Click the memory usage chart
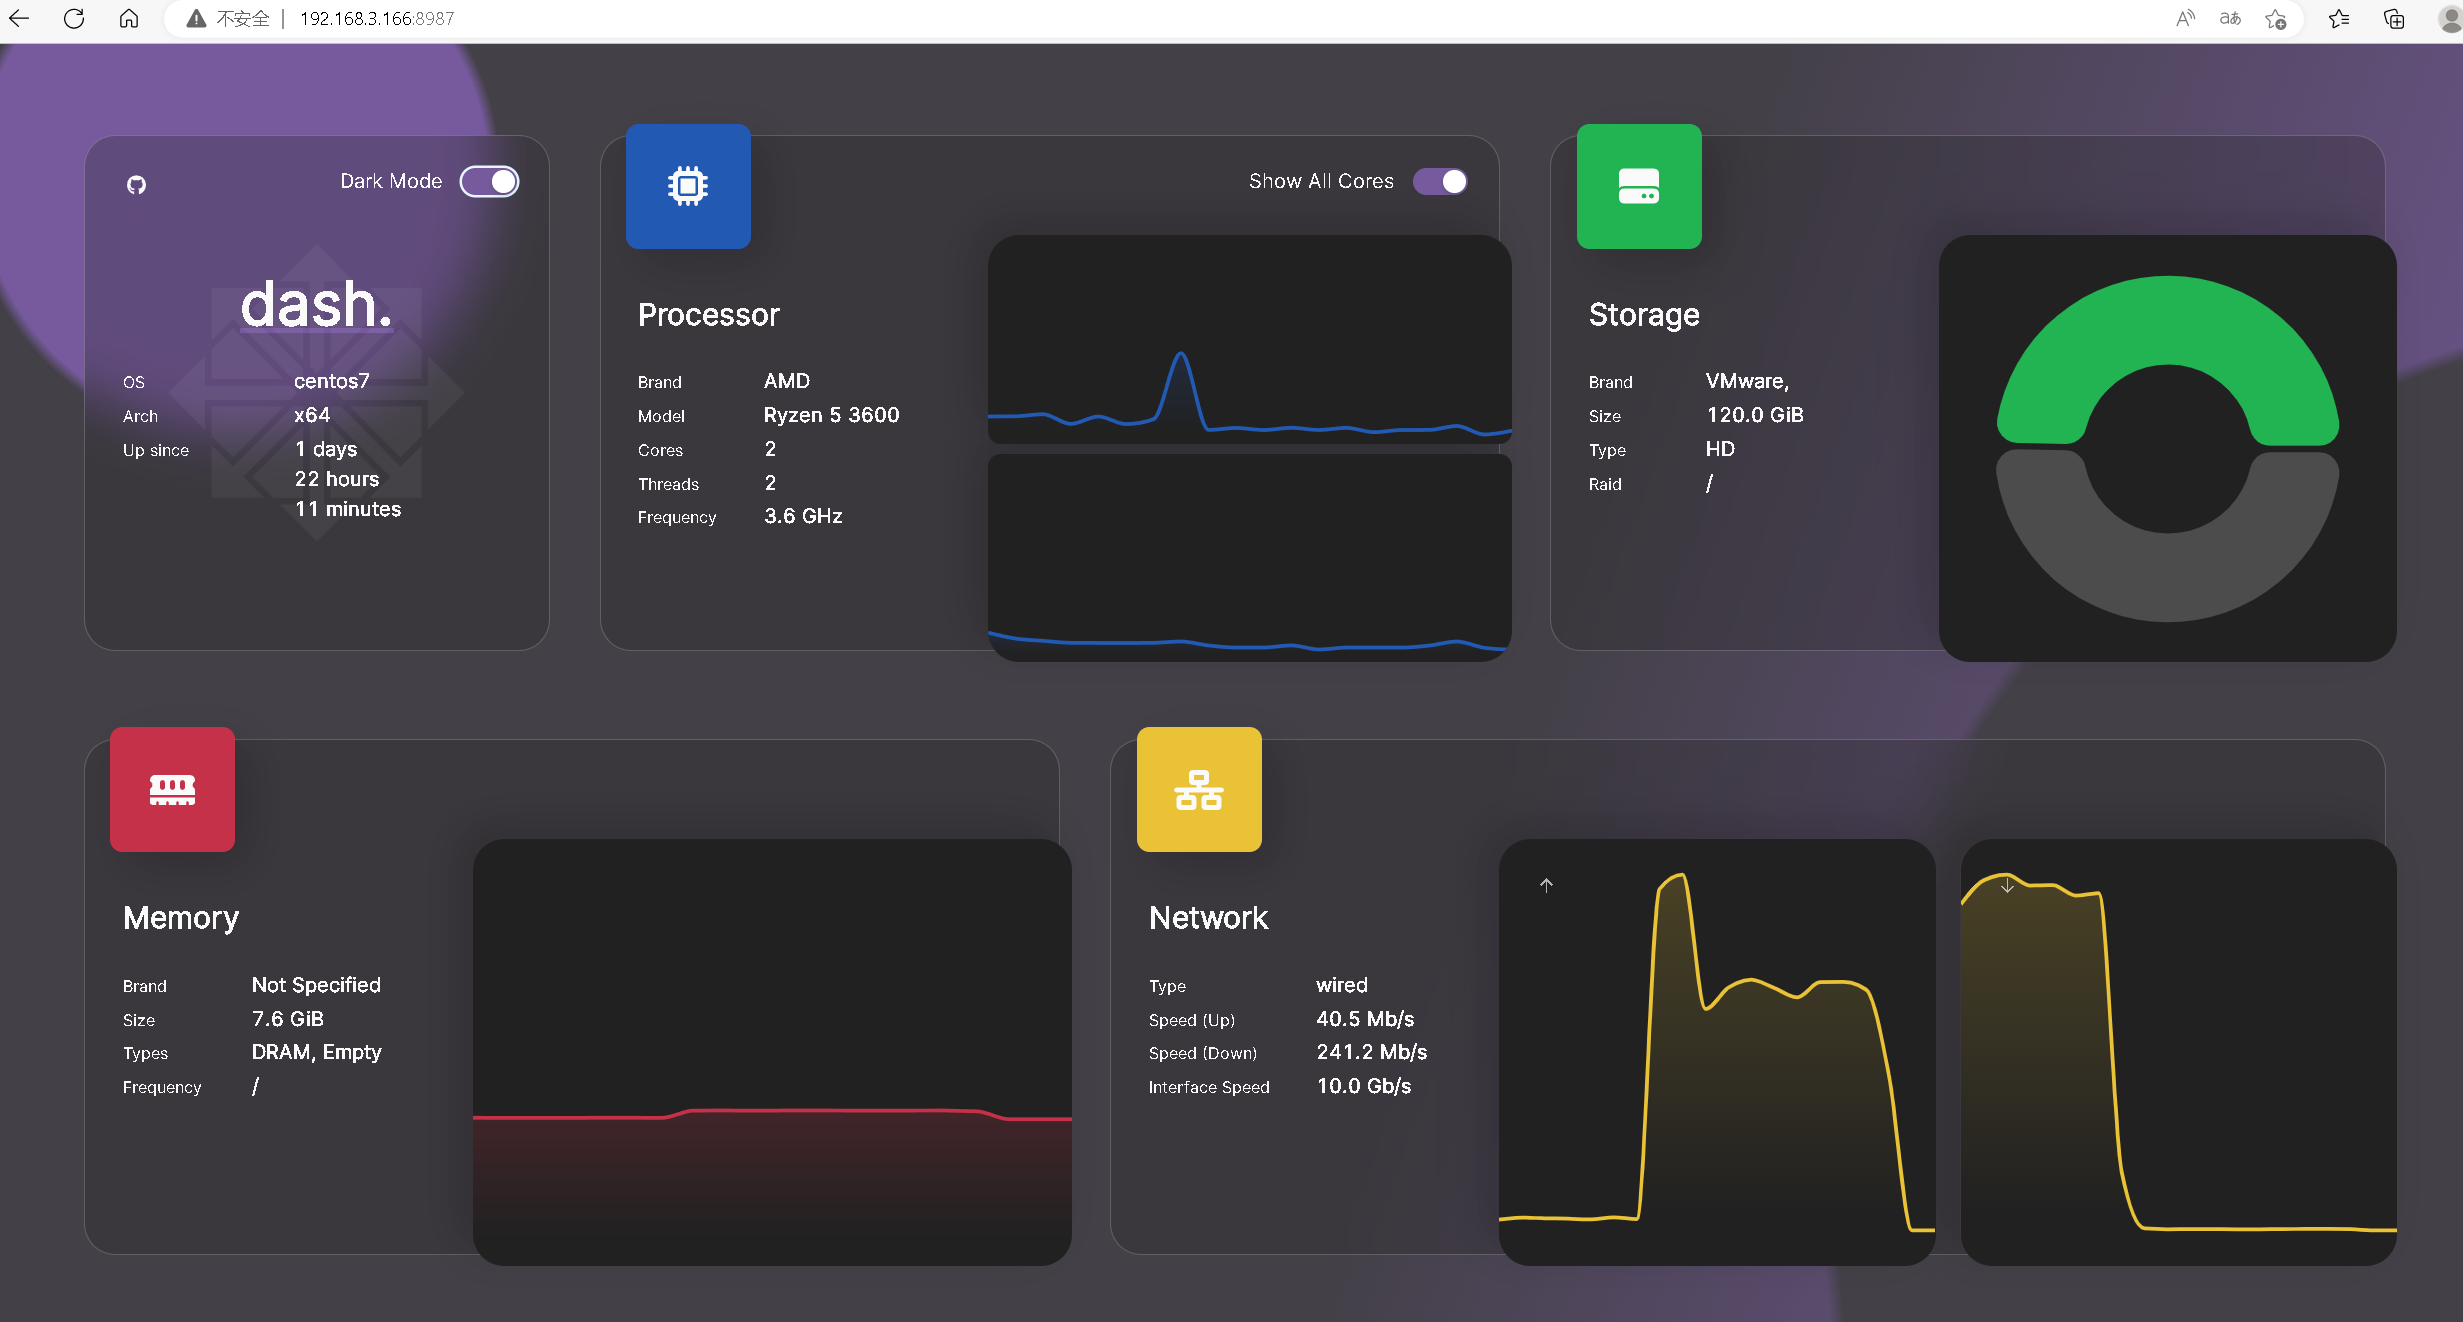The image size is (2463, 1322). click(772, 1052)
